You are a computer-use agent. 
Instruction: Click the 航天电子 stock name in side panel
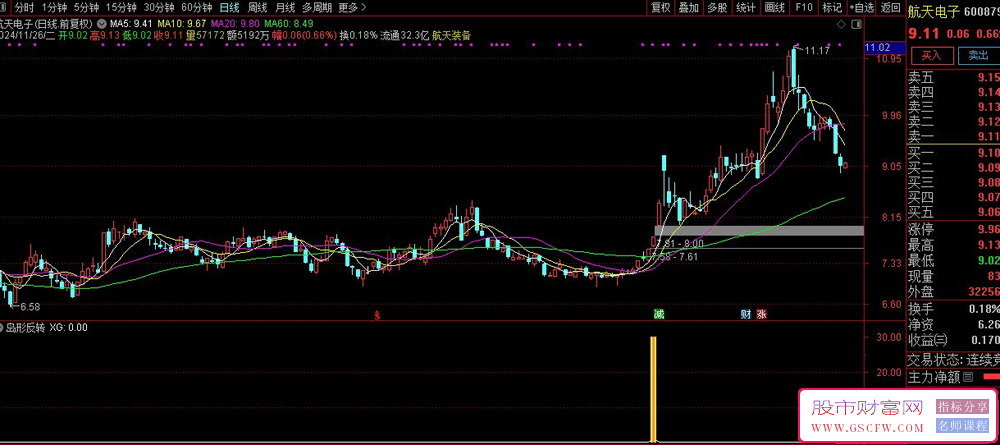tap(934, 12)
